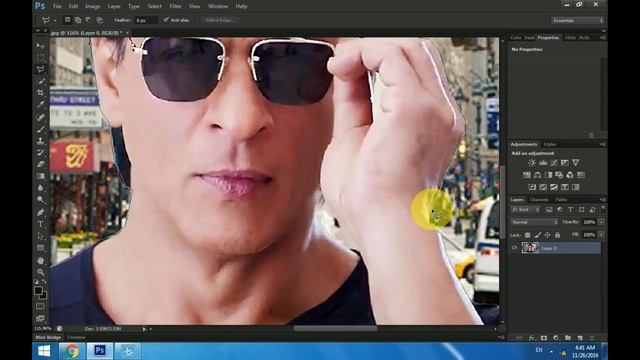Image resolution: width=640 pixels, height=360 pixels.
Task: Select the Brush tool
Action: 40,129
